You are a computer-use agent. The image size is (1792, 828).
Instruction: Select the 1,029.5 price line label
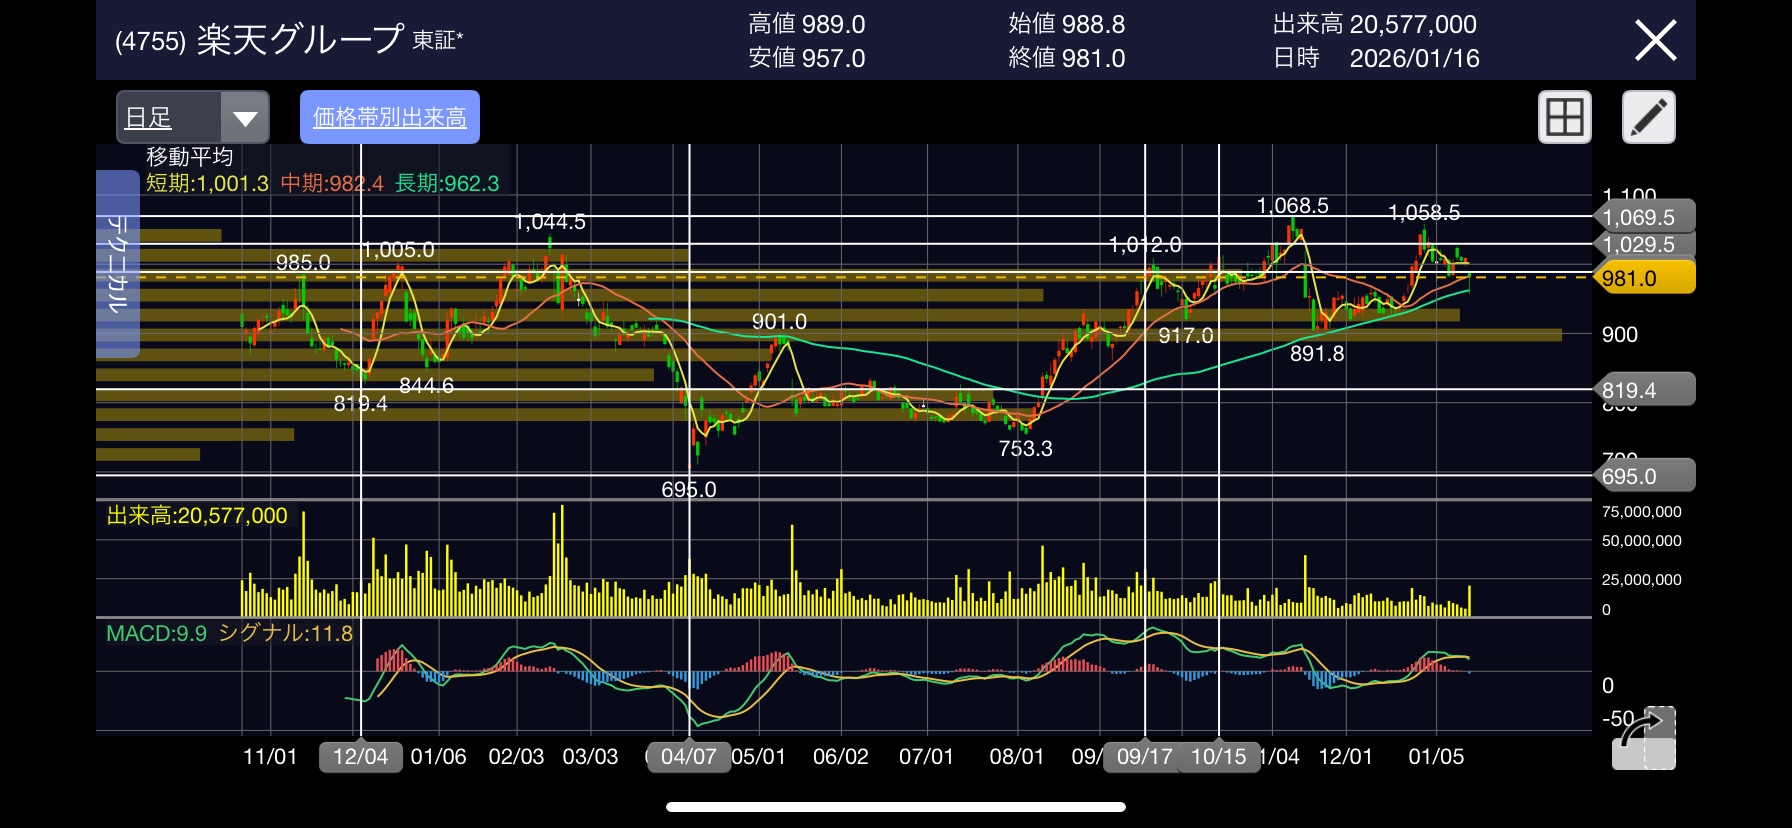(x=1642, y=244)
